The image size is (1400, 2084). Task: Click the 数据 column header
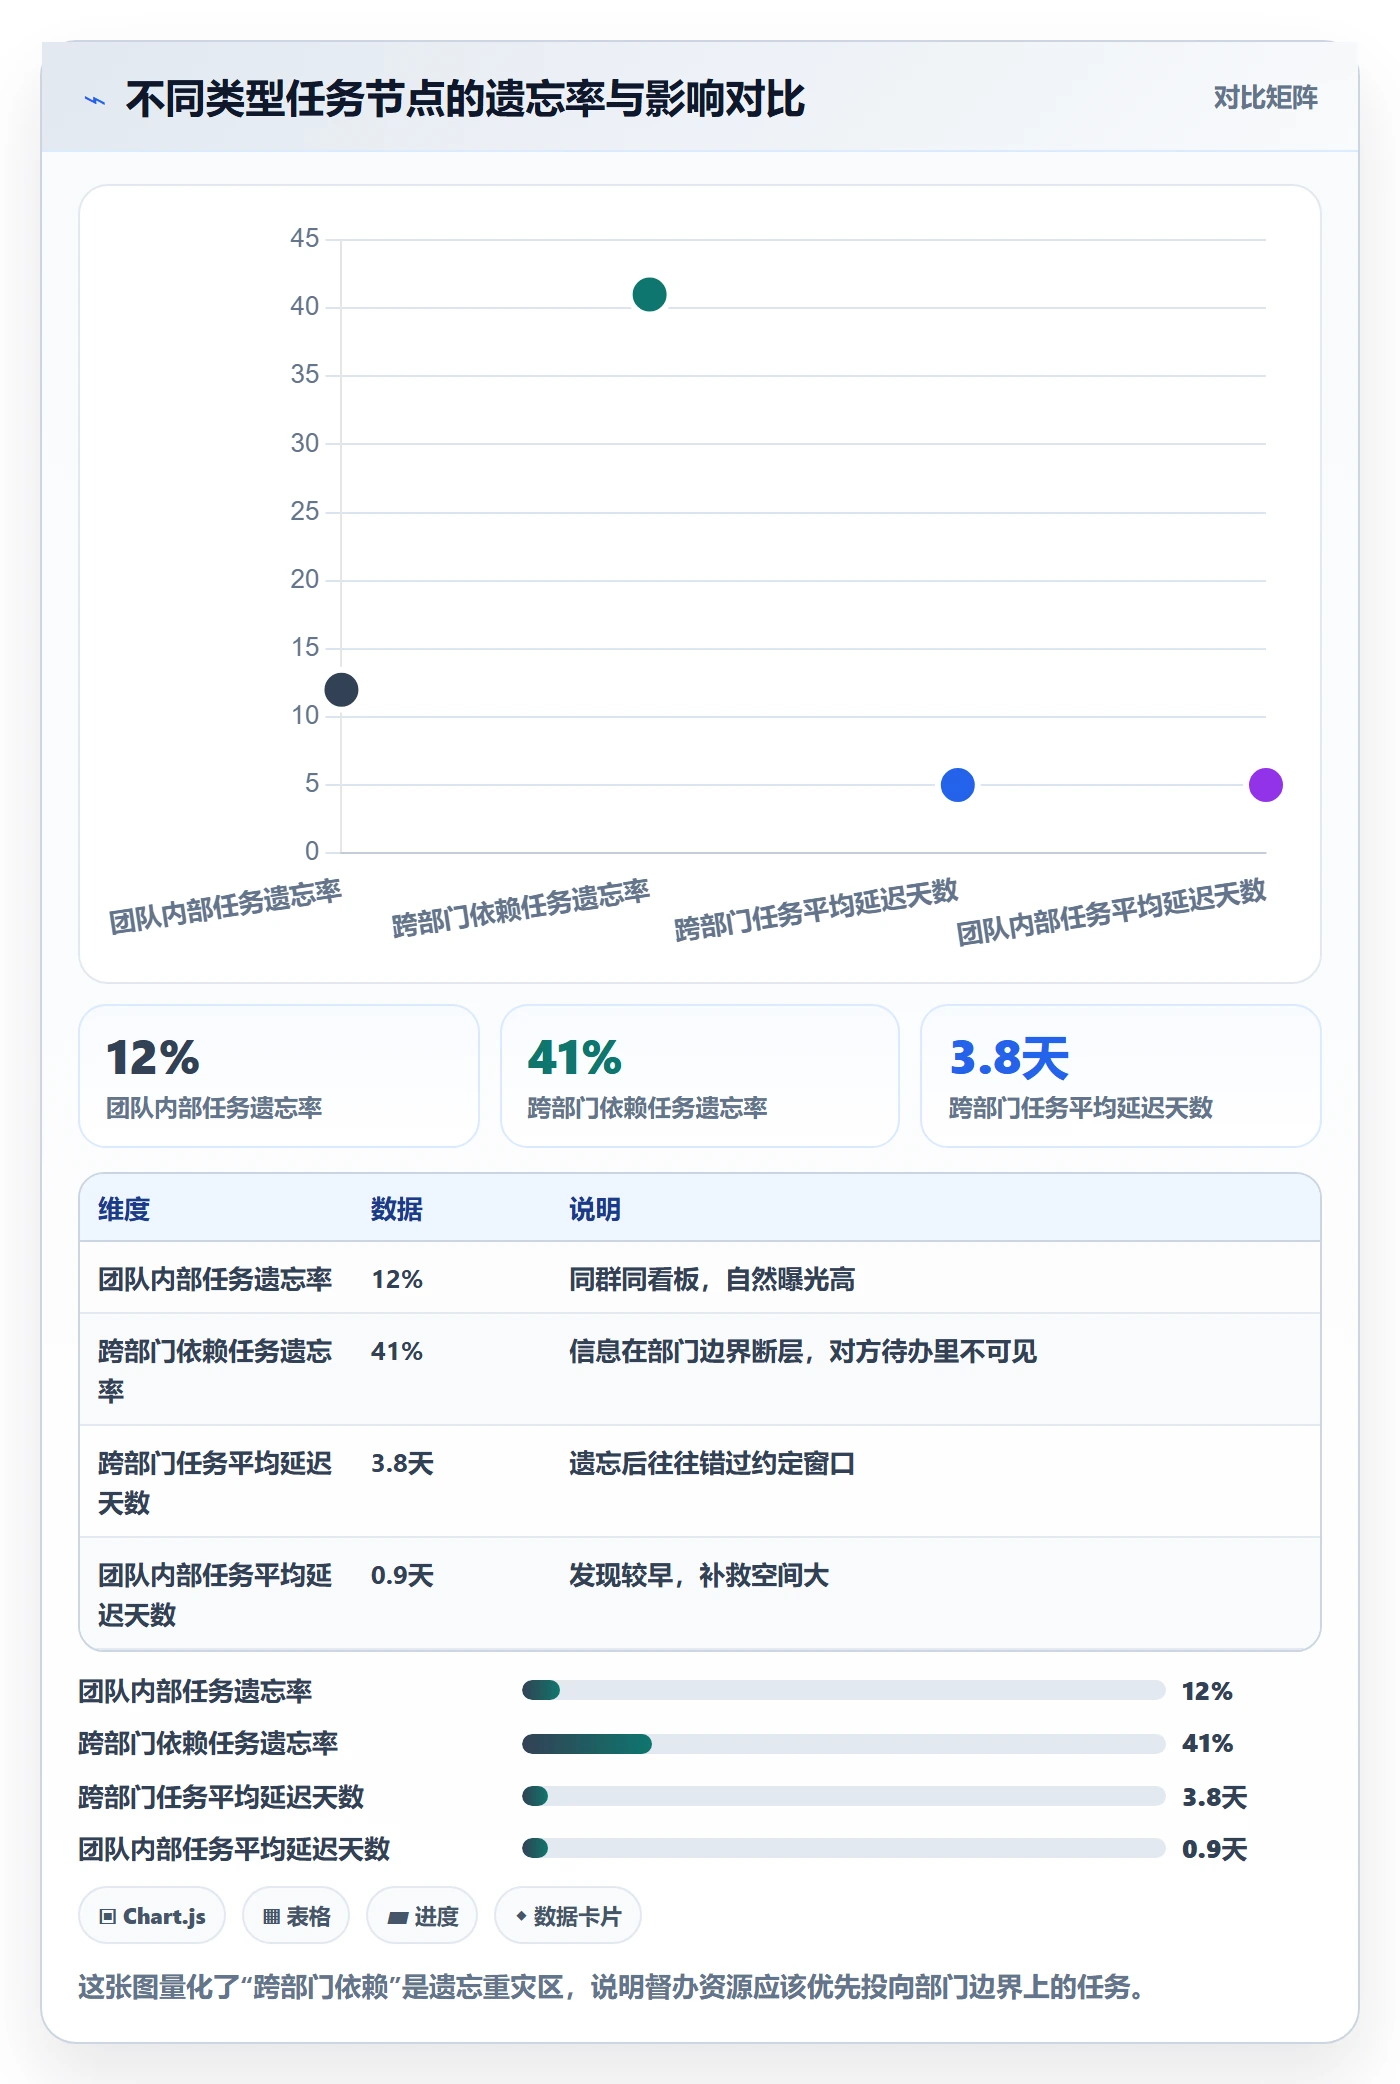(x=396, y=1209)
